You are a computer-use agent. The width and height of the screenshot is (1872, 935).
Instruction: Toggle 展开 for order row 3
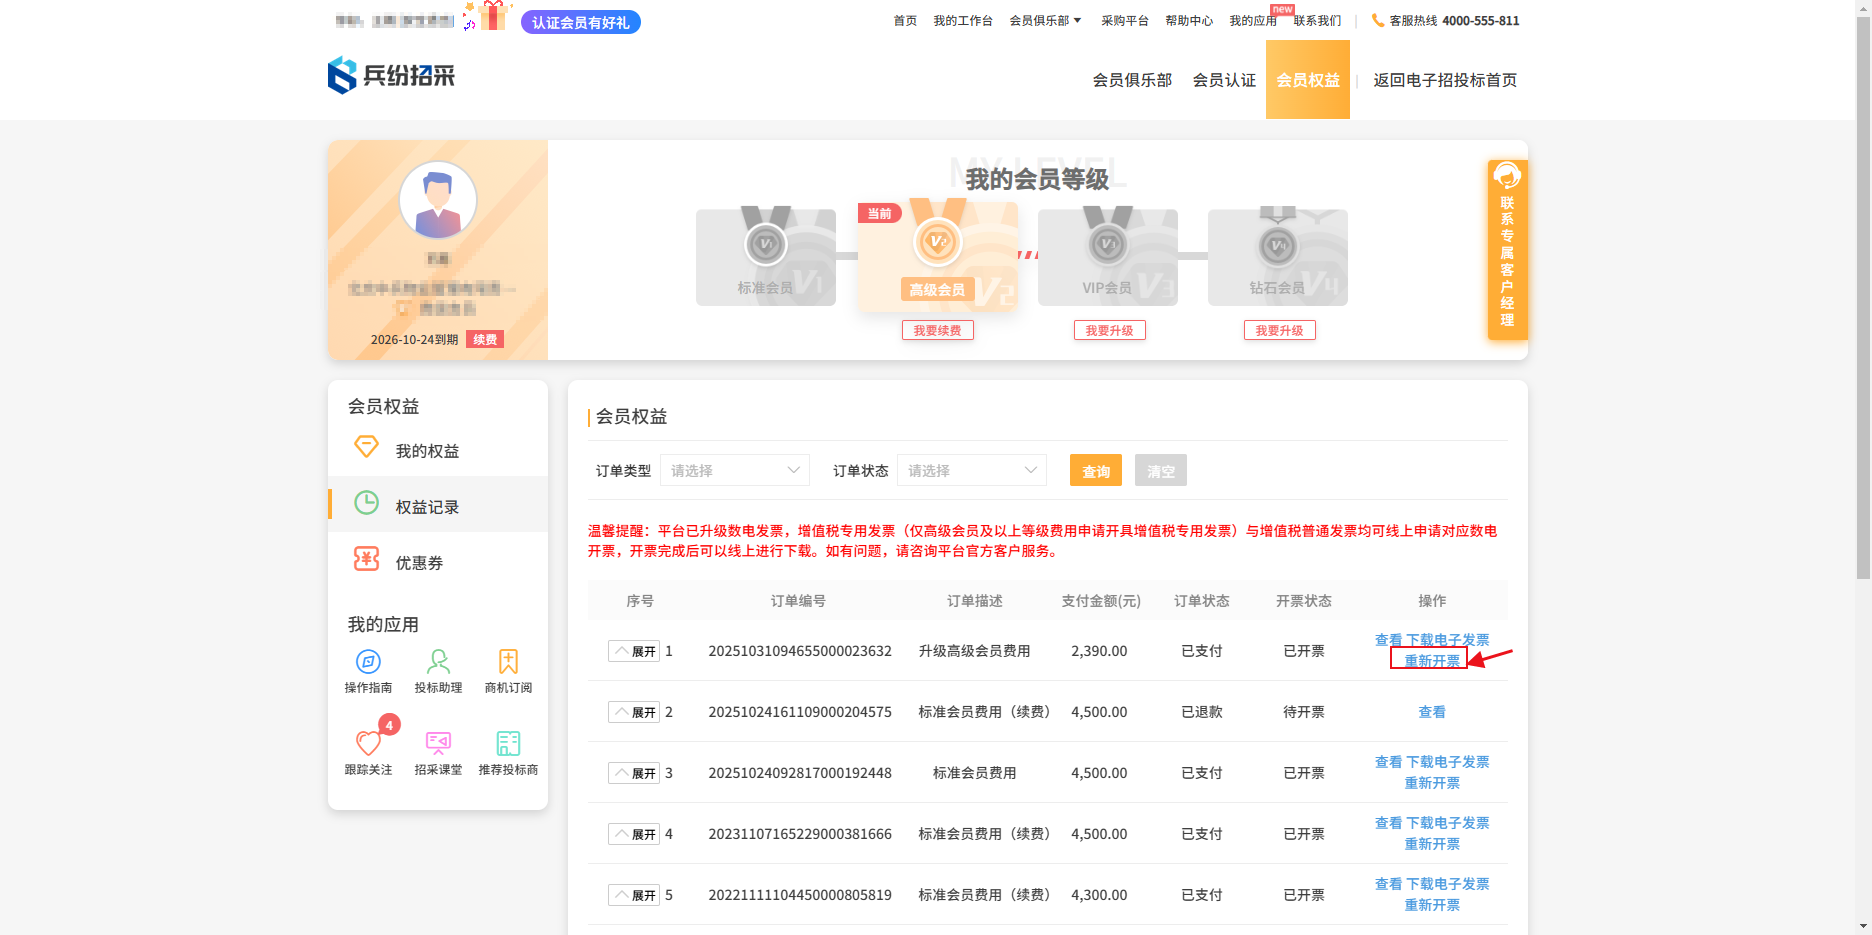pyautogui.click(x=634, y=774)
